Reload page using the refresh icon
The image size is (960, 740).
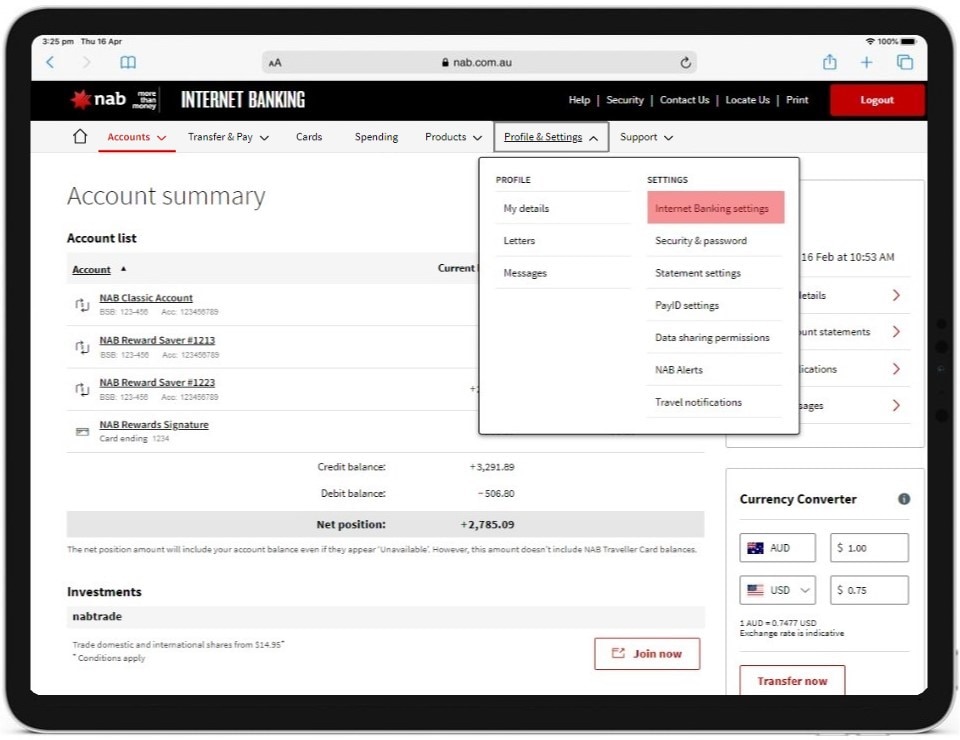[685, 62]
